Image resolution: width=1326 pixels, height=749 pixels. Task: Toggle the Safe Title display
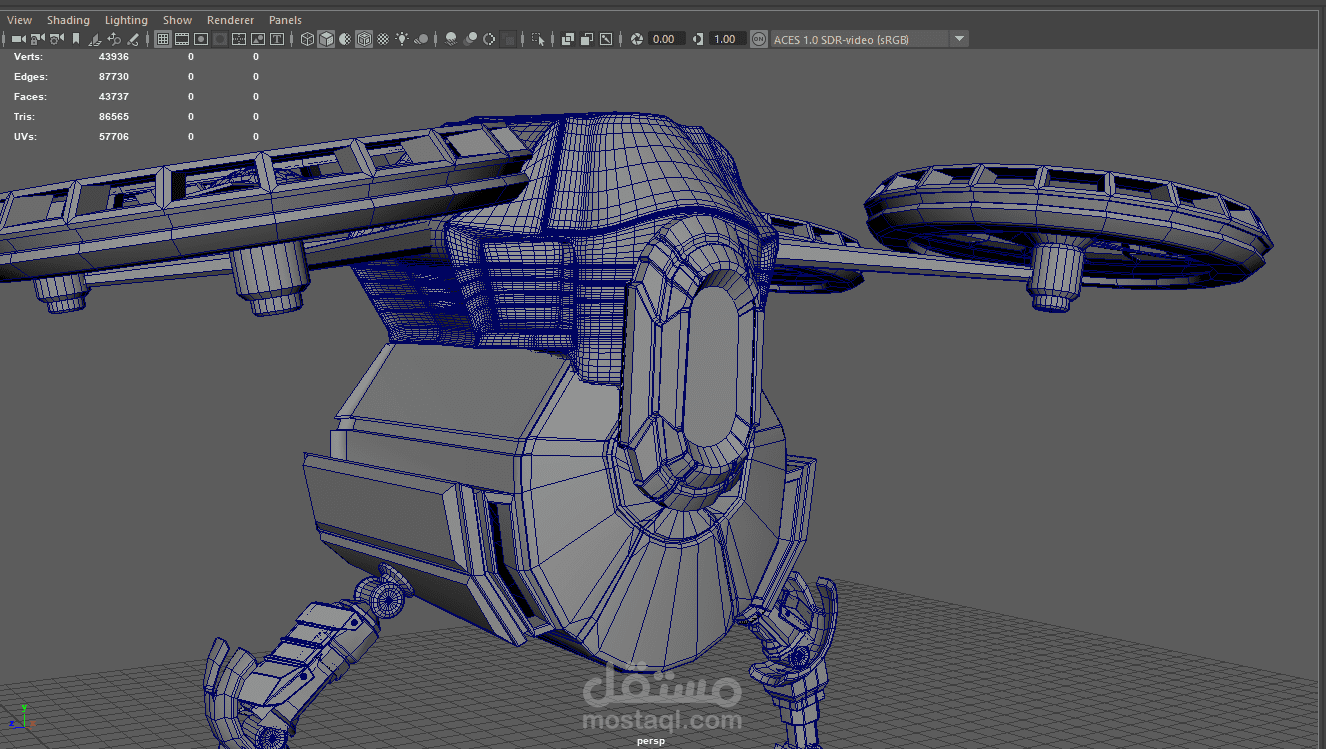pyautogui.click(x=277, y=39)
